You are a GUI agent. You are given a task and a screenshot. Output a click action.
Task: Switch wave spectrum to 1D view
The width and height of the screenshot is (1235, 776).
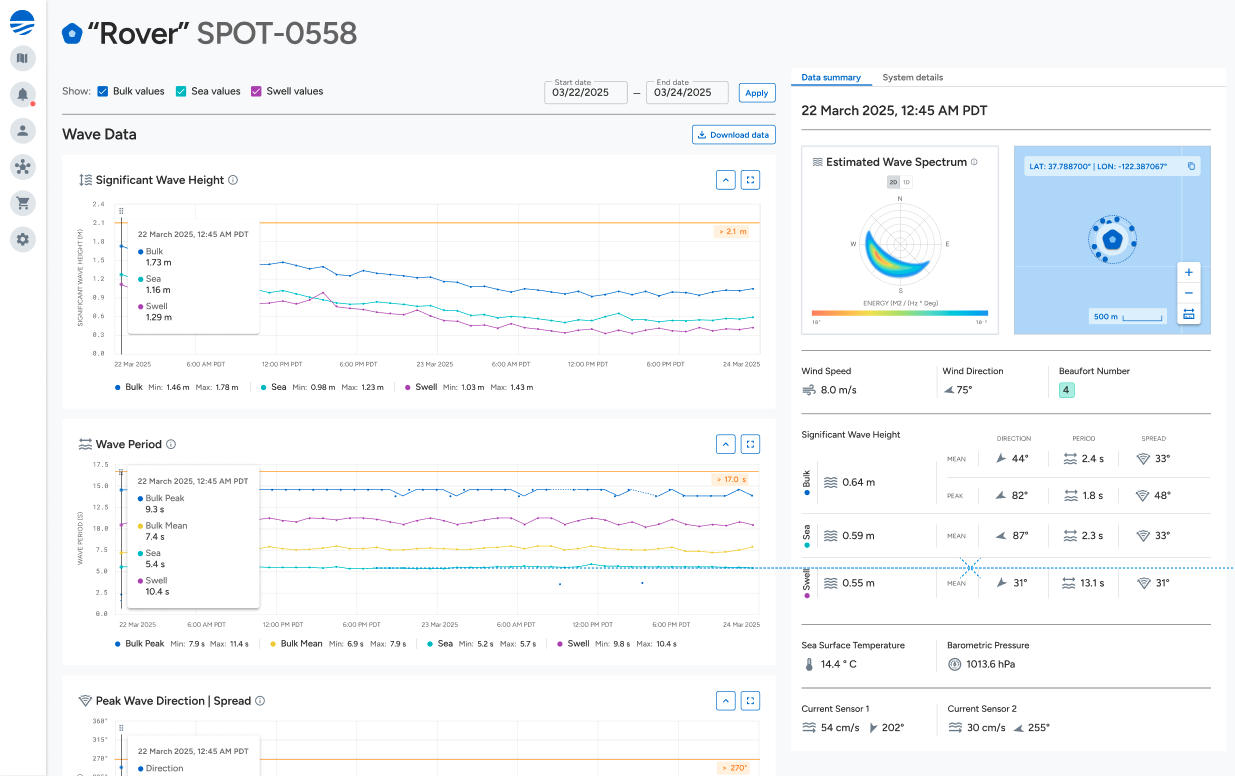click(x=906, y=182)
